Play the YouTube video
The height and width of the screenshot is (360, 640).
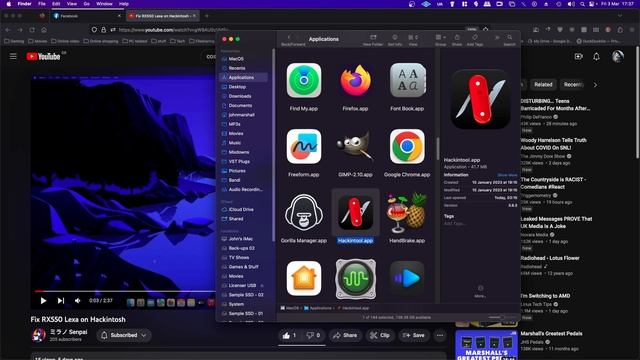(43, 301)
